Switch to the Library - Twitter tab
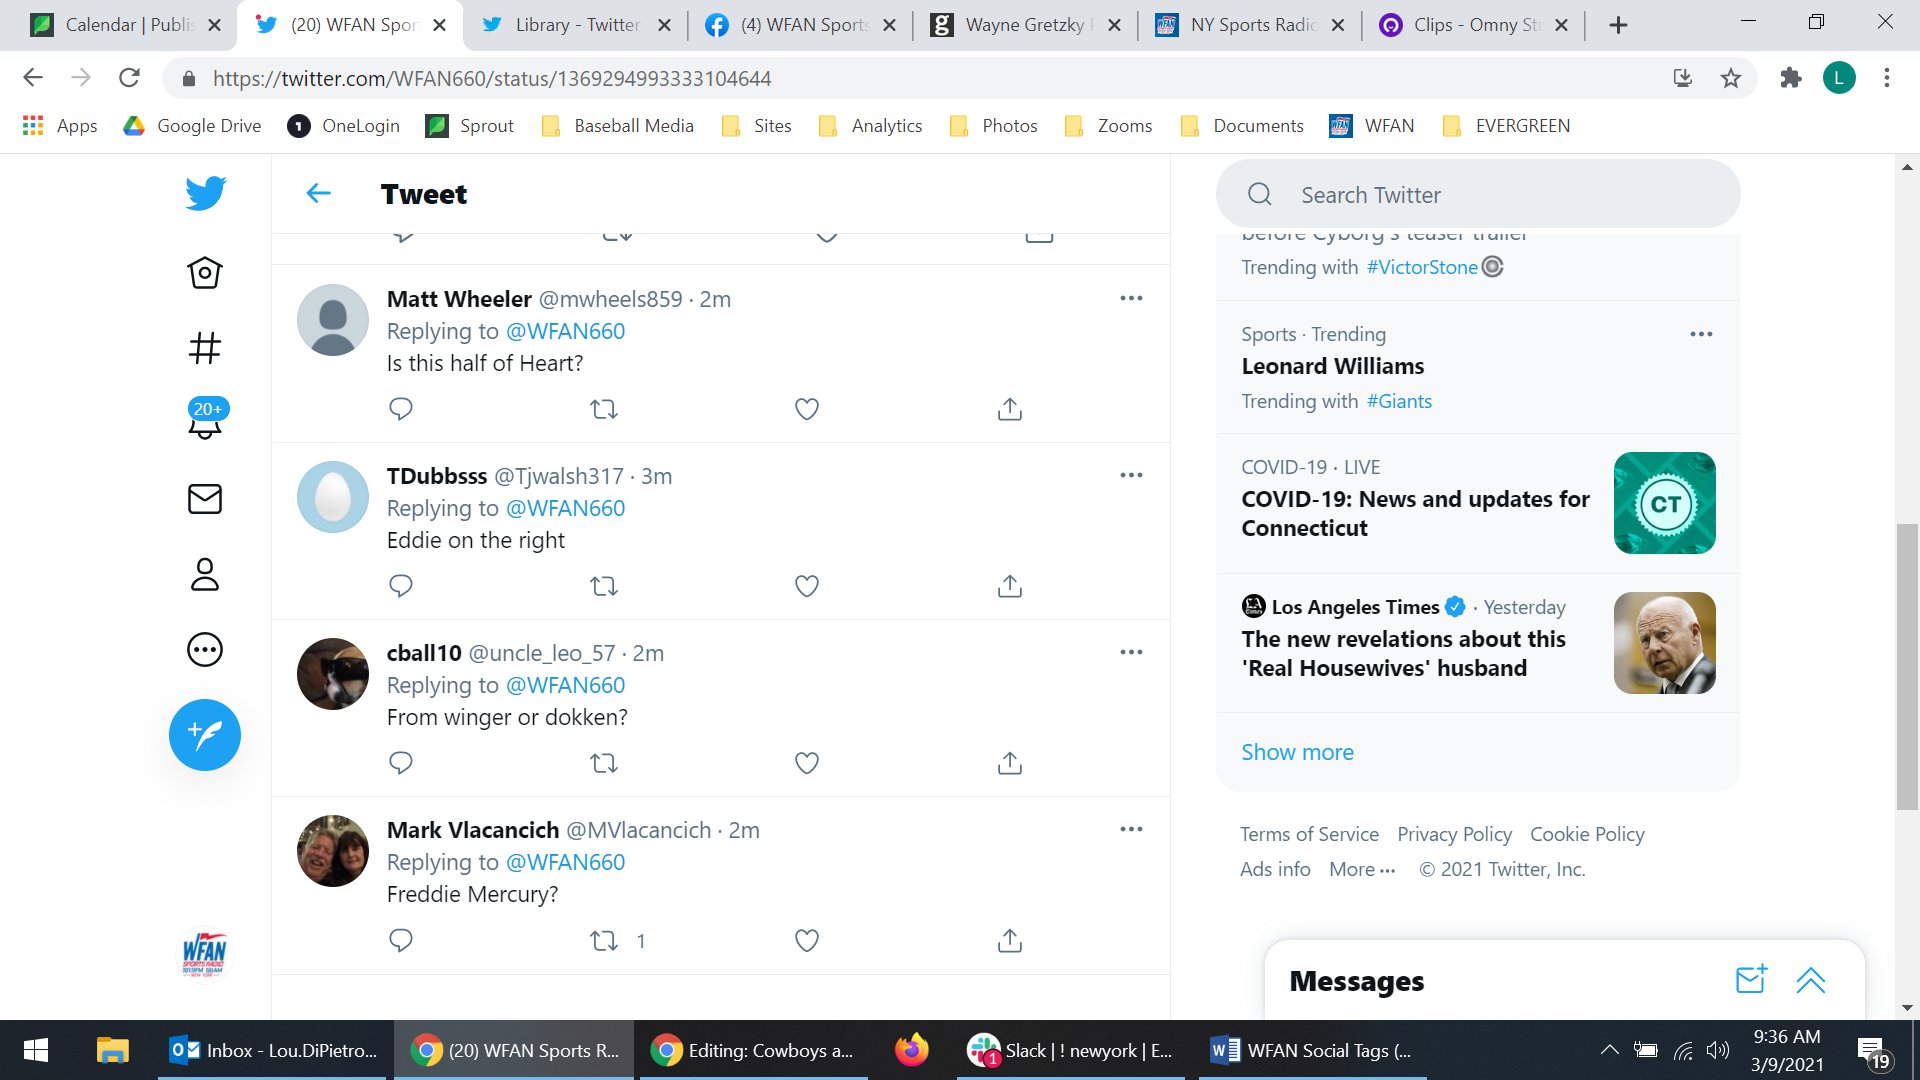The height and width of the screenshot is (1080, 1920). [x=576, y=25]
